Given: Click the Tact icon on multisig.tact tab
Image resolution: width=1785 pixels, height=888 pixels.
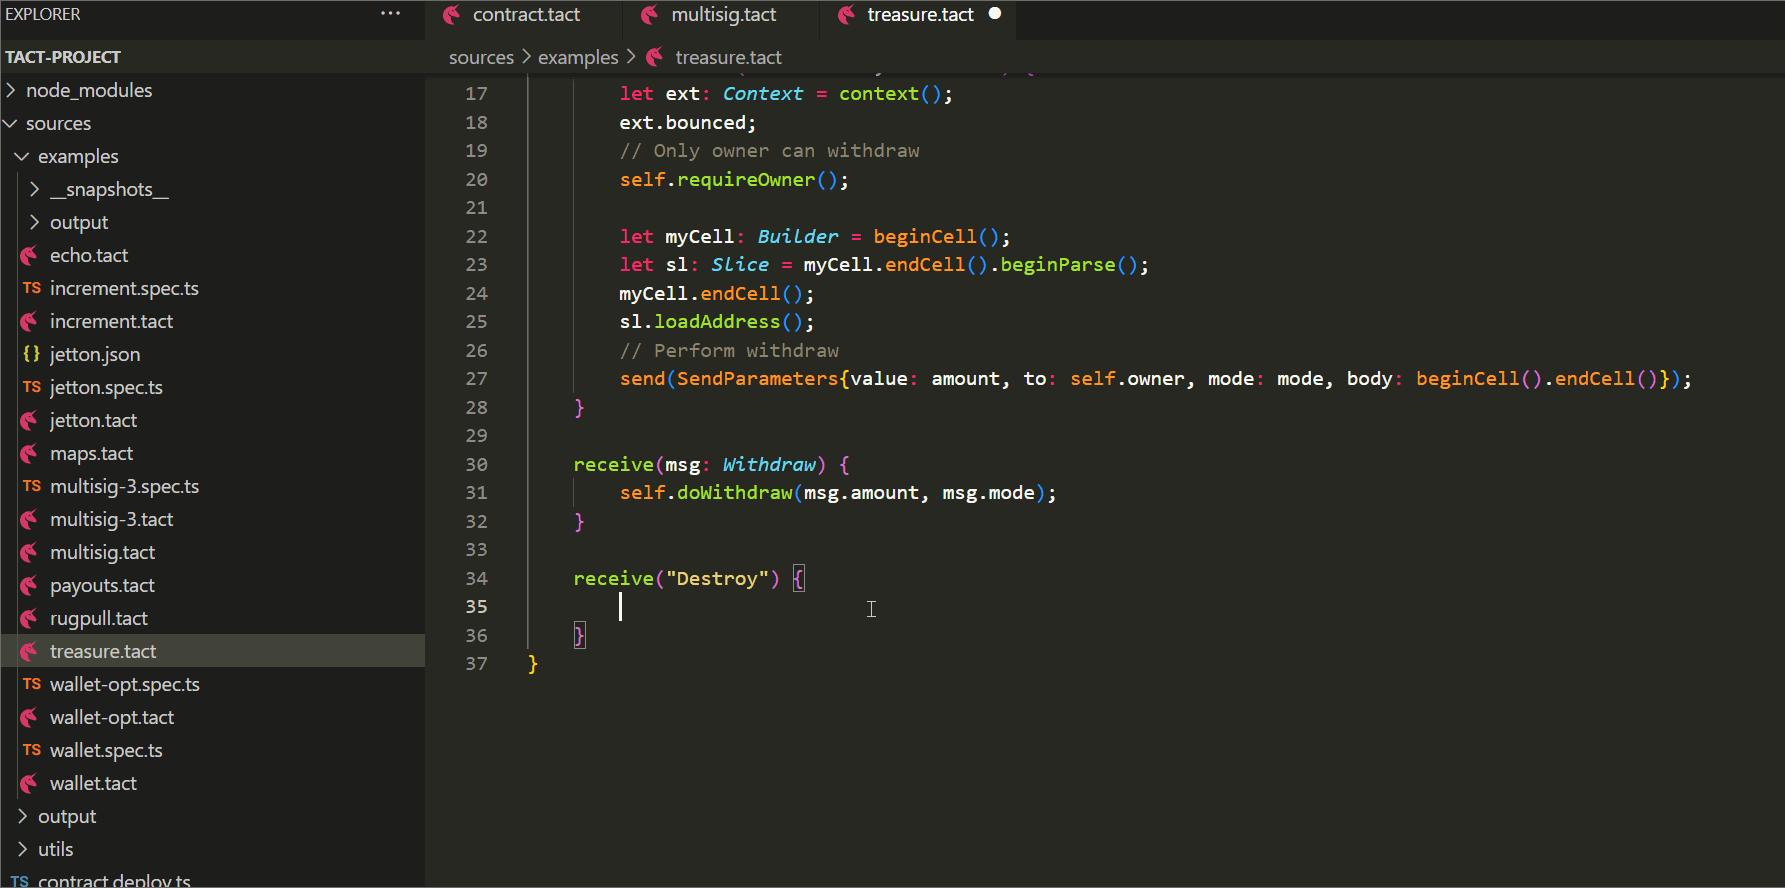Looking at the screenshot, I should (650, 14).
